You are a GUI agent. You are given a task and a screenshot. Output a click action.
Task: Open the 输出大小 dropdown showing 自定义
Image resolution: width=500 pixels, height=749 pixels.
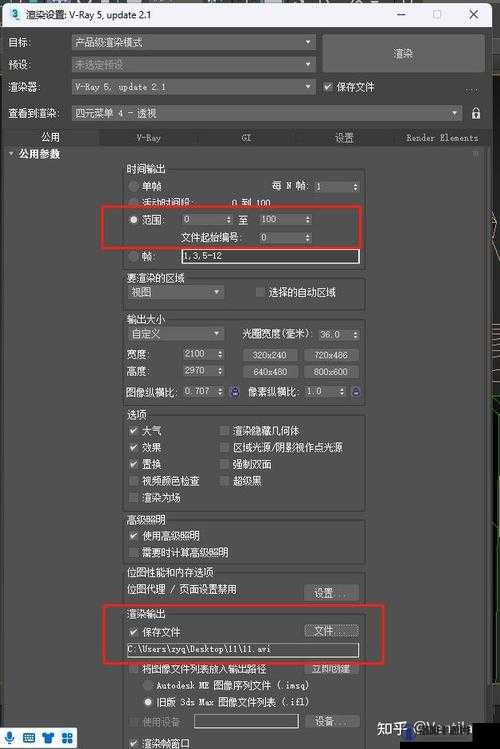(x=175, y=333)
